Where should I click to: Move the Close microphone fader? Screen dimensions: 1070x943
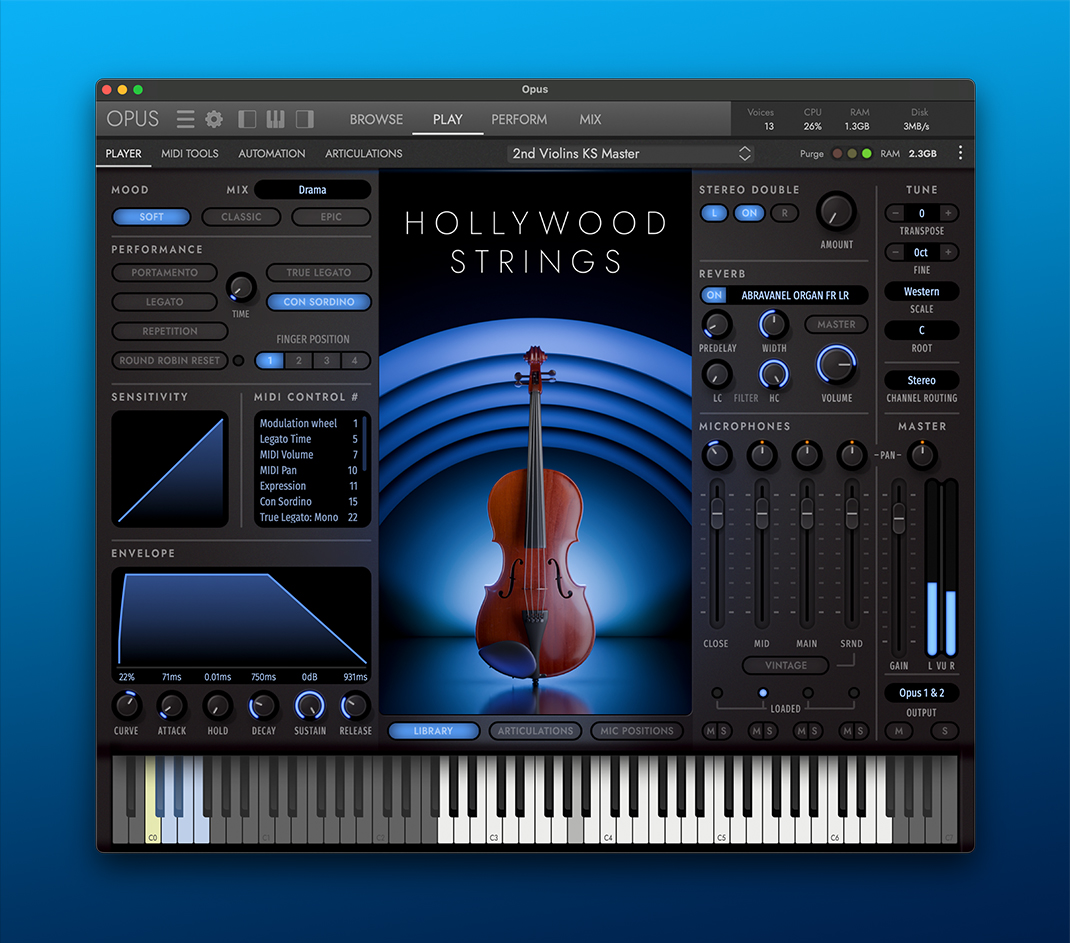pyautogui.click(x=717, y=513)
